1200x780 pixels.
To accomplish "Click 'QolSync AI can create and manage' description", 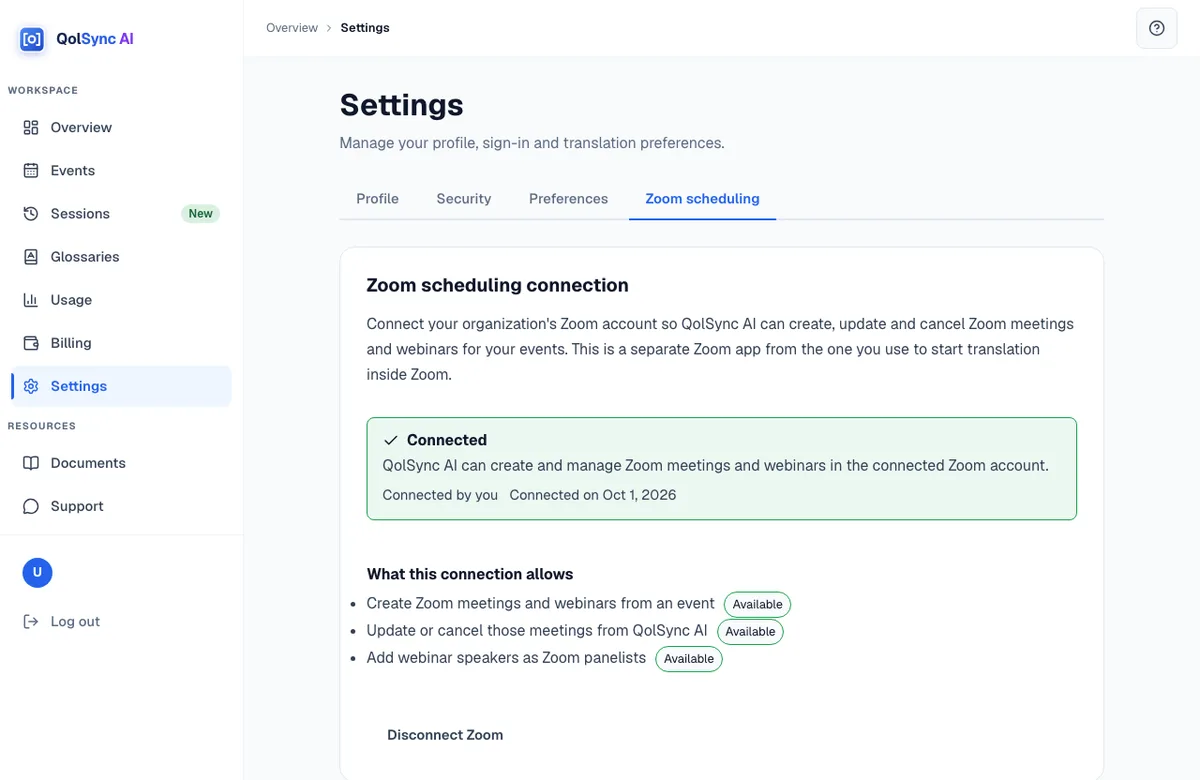I will click(716, 465).
